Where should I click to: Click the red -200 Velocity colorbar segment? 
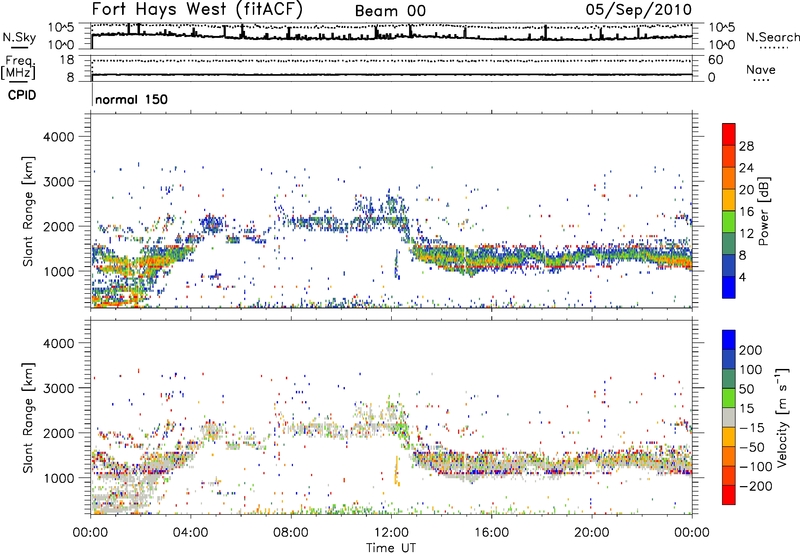point(729,495)
